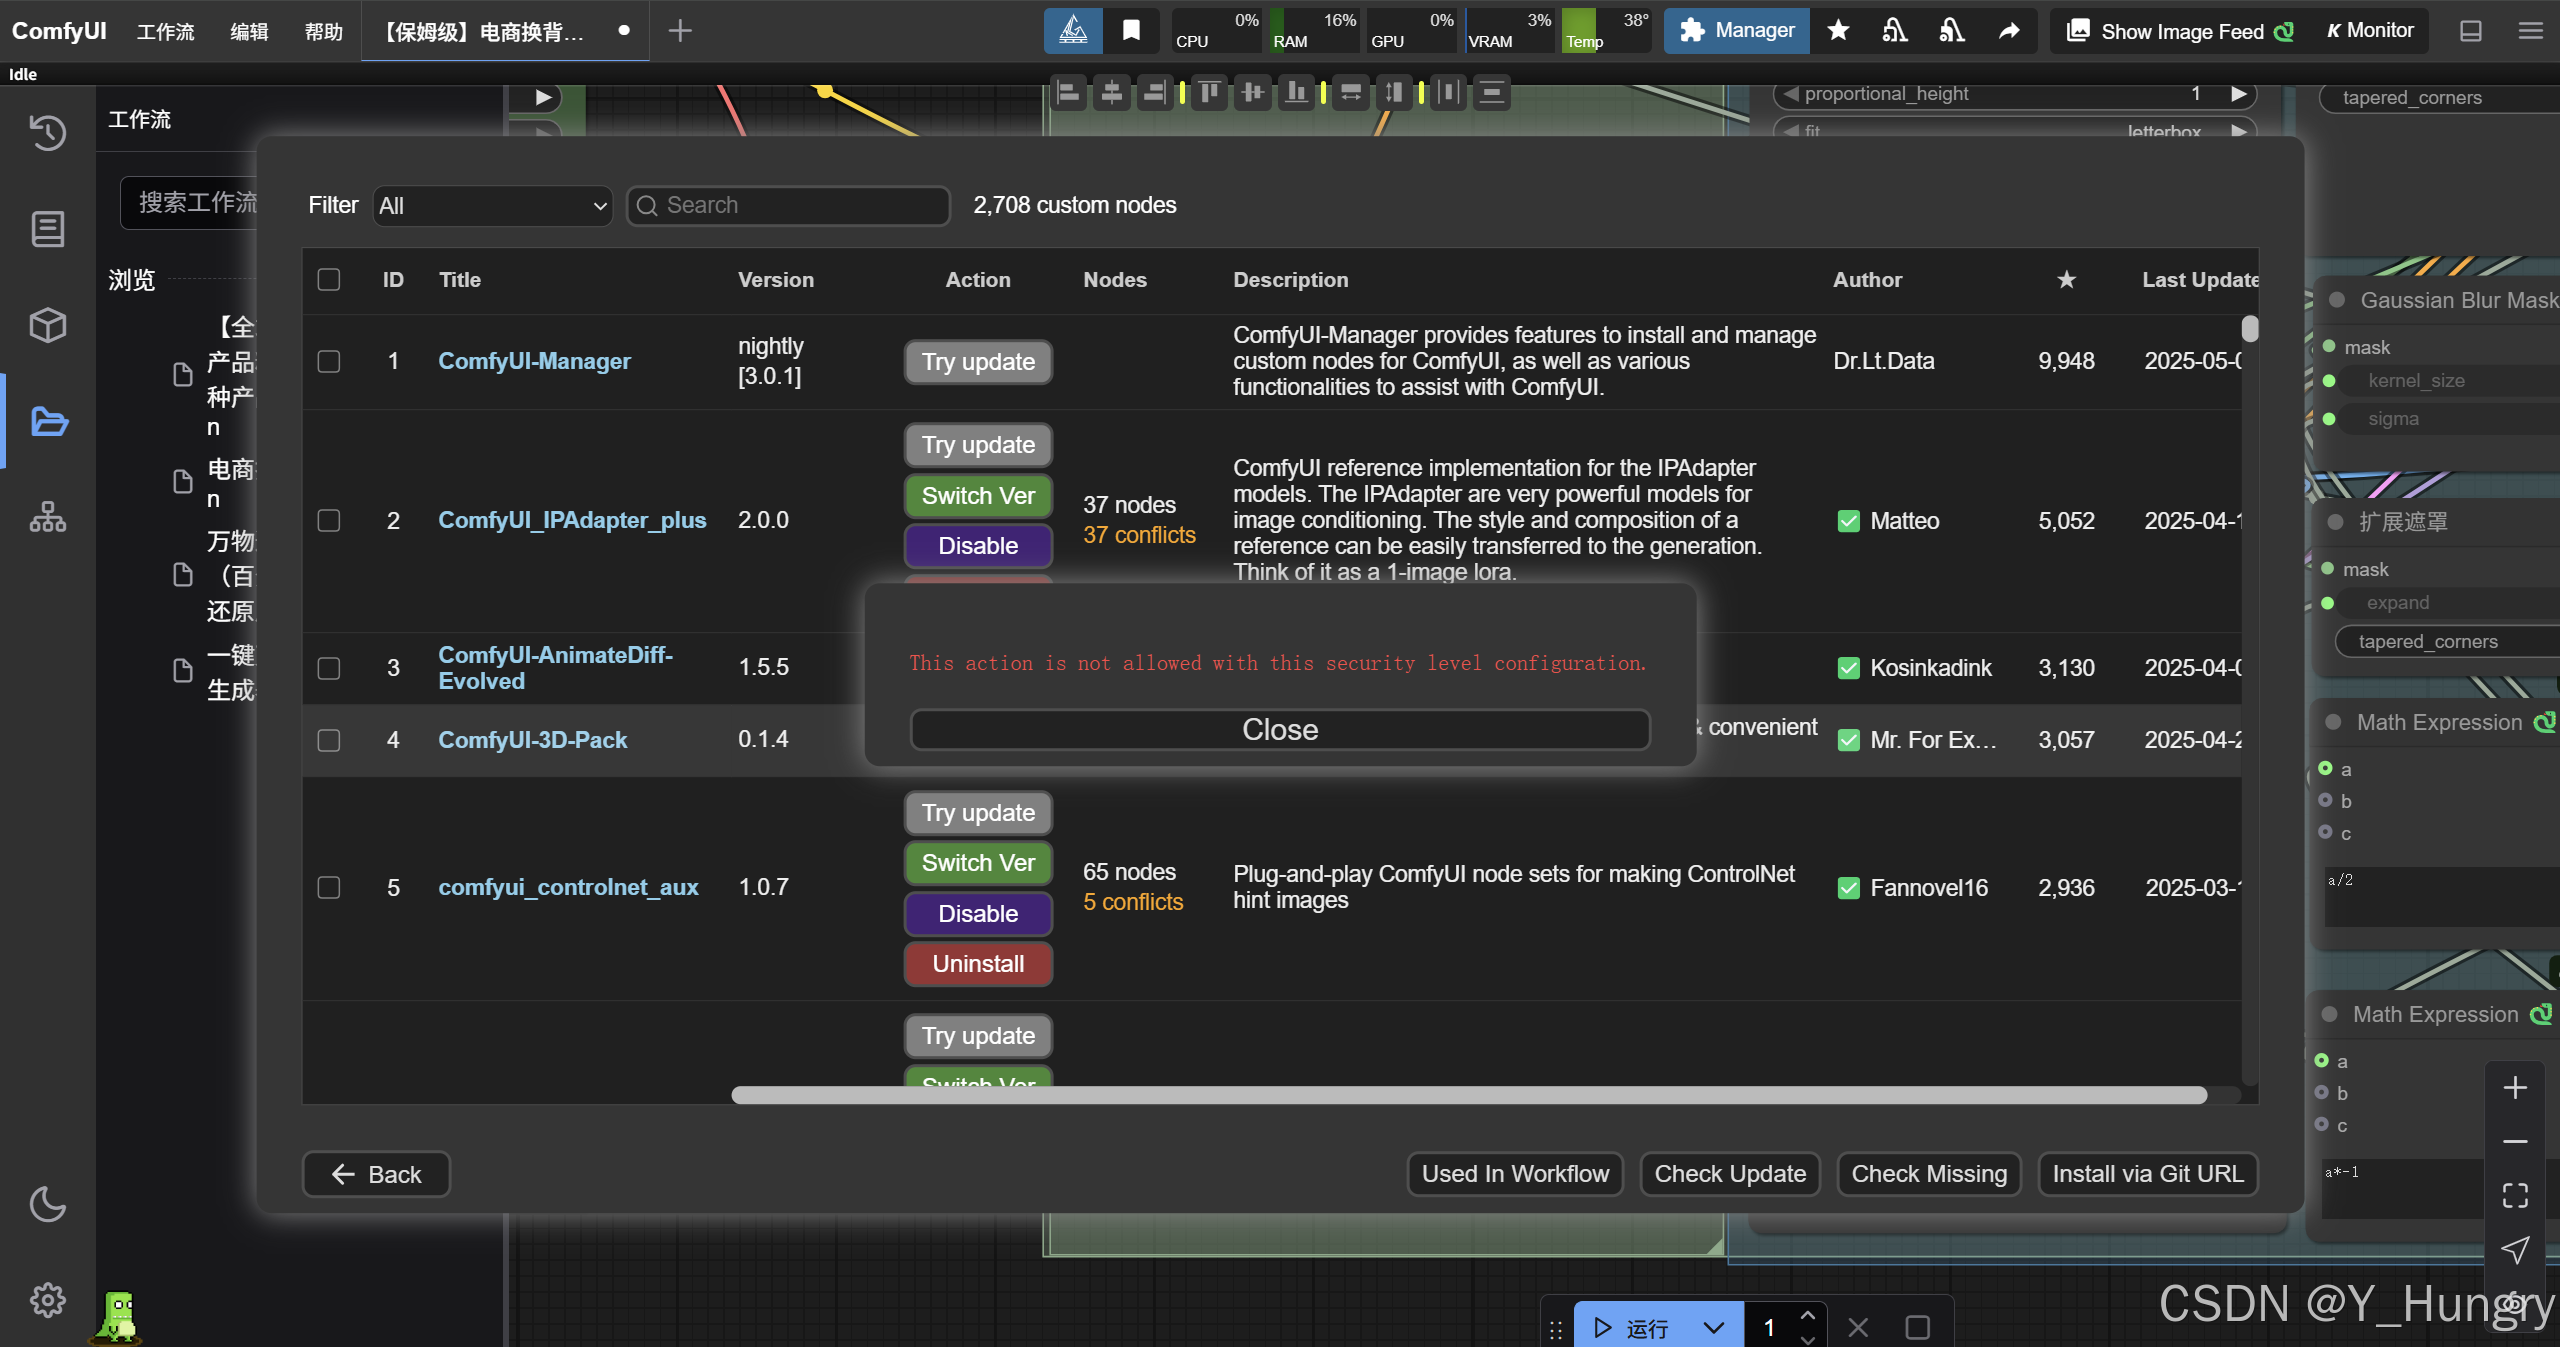Increase the batch count stepper

pyautogui.click(x=1808, y=1316)
